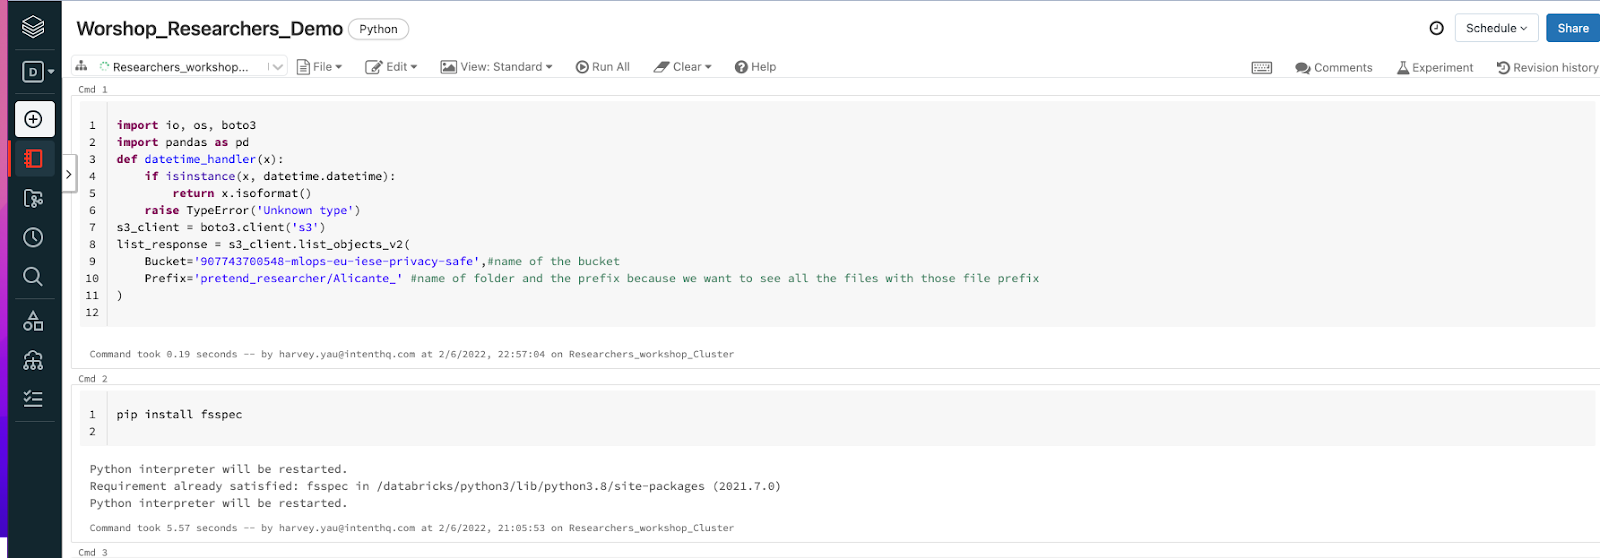Open Repos from the left sidebar
1600x558 pixels.
(x=33, y=198)
